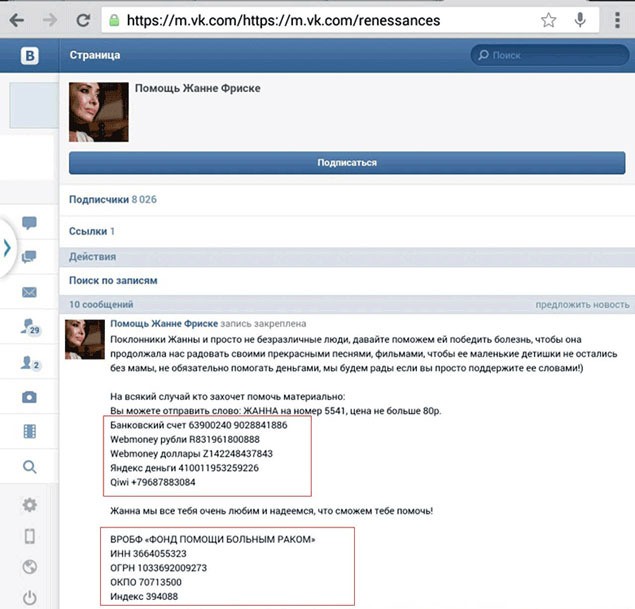Go back with the browser back arrow
The image size is (635, 609).
pyautogui.click(x=17, y=20)
